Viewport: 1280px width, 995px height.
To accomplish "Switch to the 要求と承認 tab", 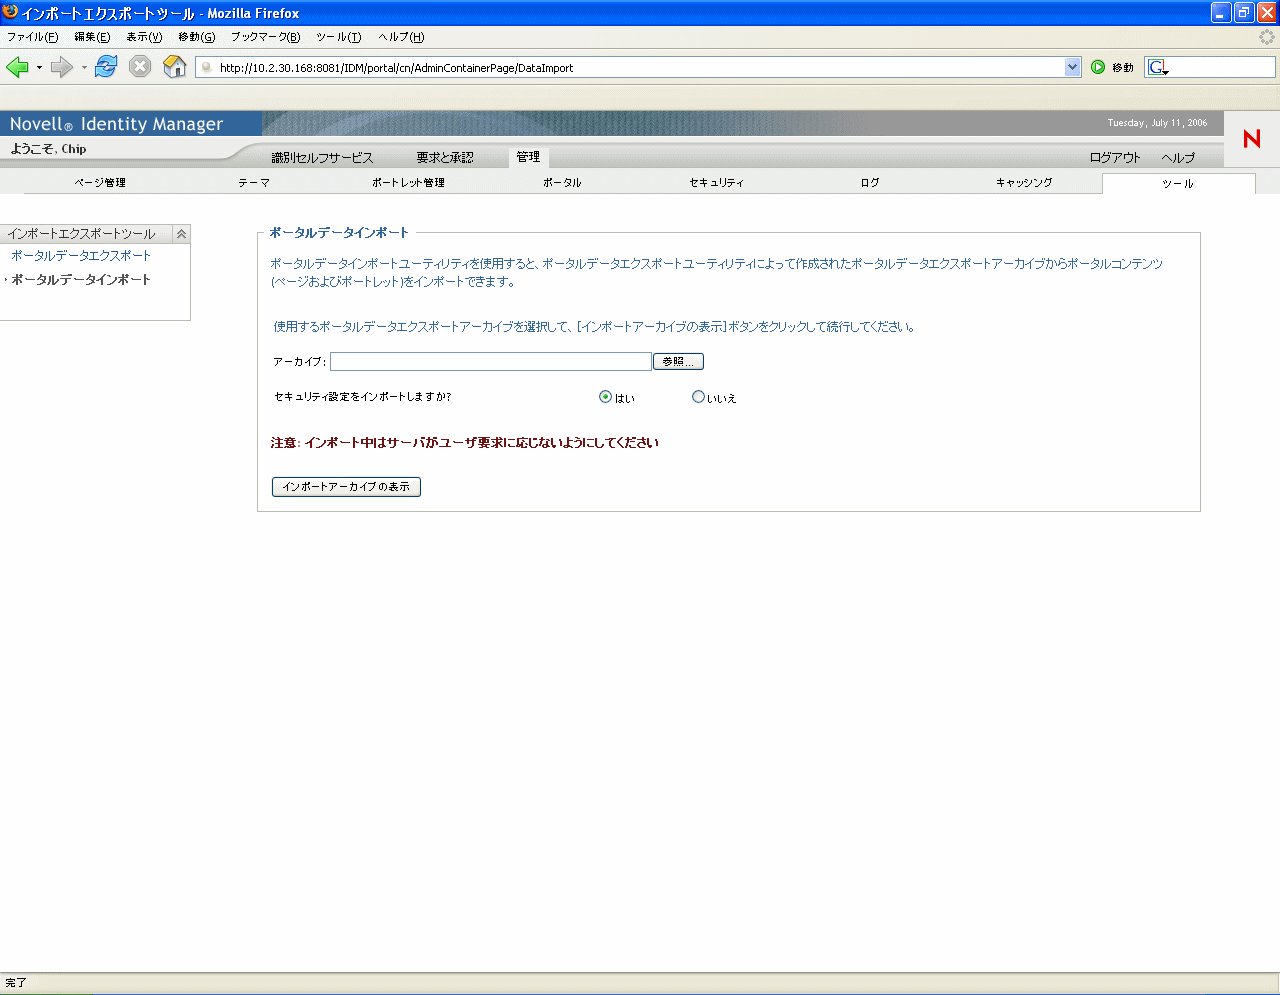I will 445,158.
